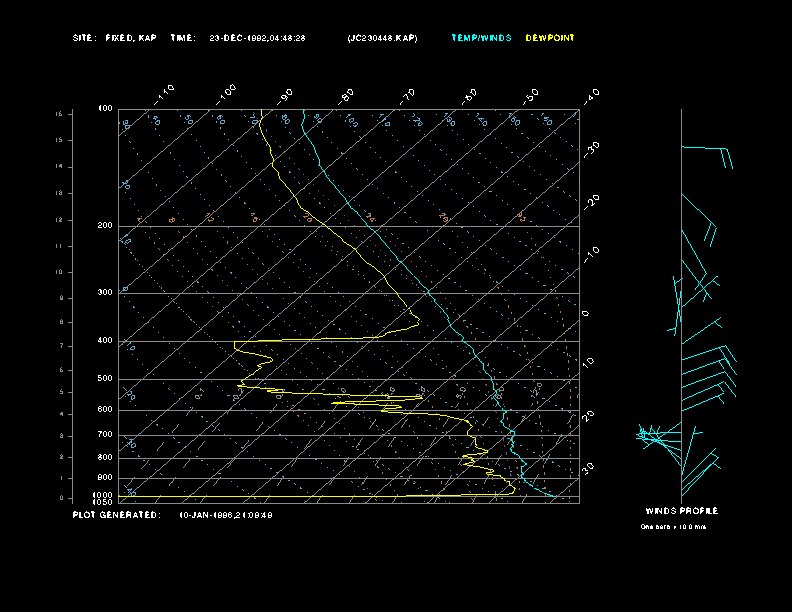Click the 1050 pressure level label
Screen dimensions: 792x612
point(103,502)
